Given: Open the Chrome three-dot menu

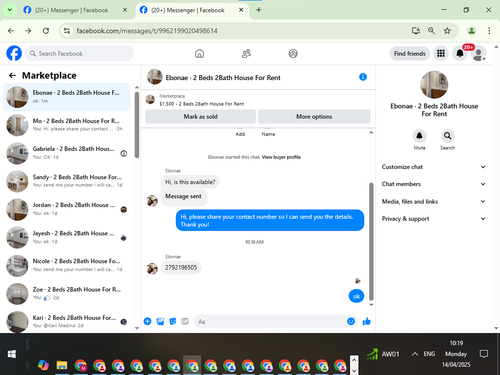Looking at the screenshot, I should pyautogui.click(x=489, y=31).
